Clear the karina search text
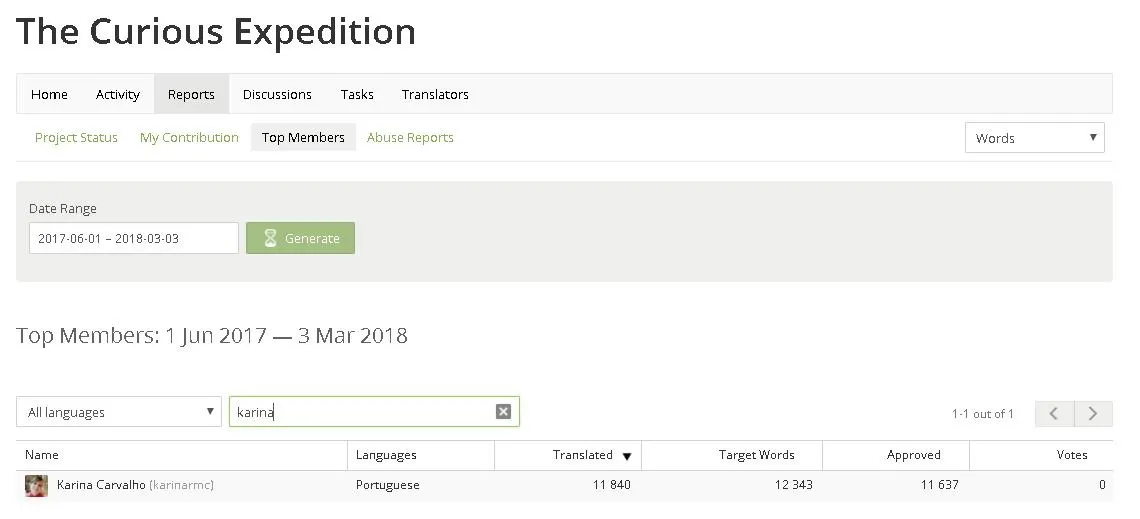The width and height of the screenshot is (1140, 519). [x=503, y=412]
